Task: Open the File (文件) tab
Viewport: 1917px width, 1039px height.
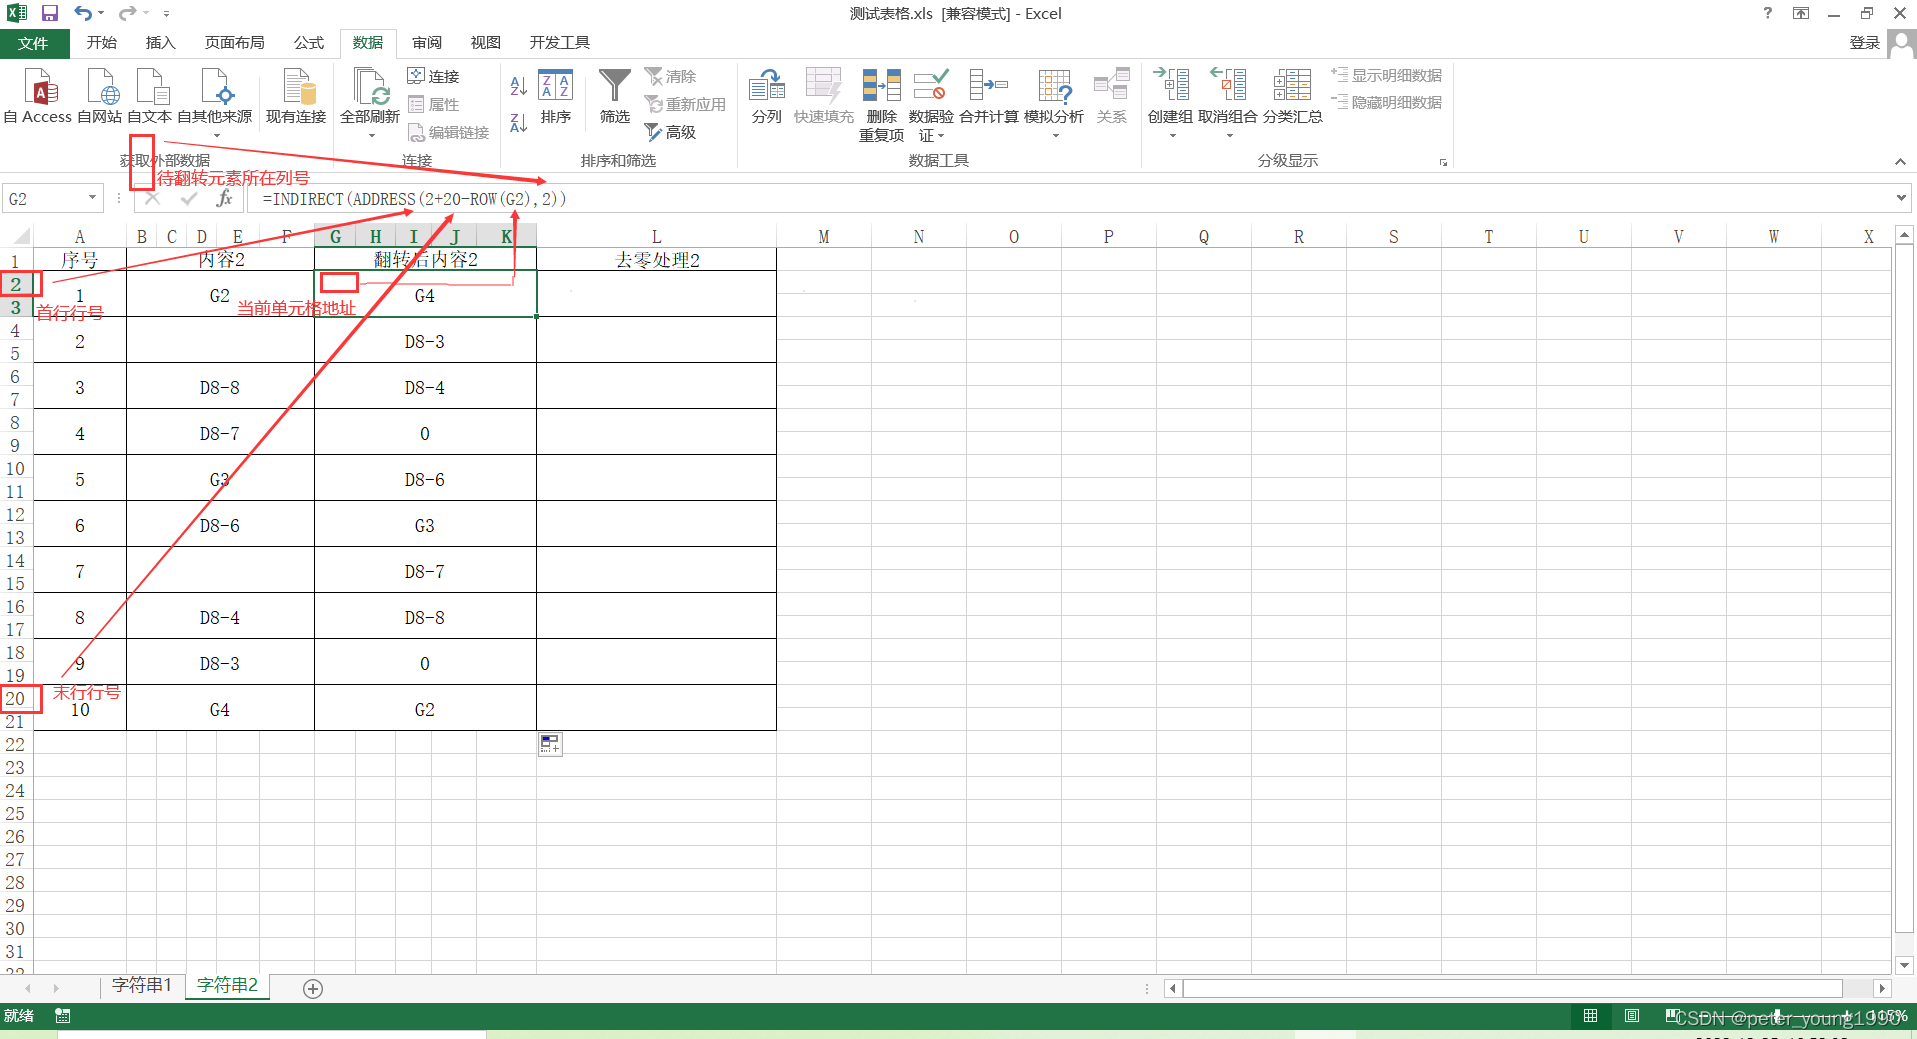Action: (33, 43)
